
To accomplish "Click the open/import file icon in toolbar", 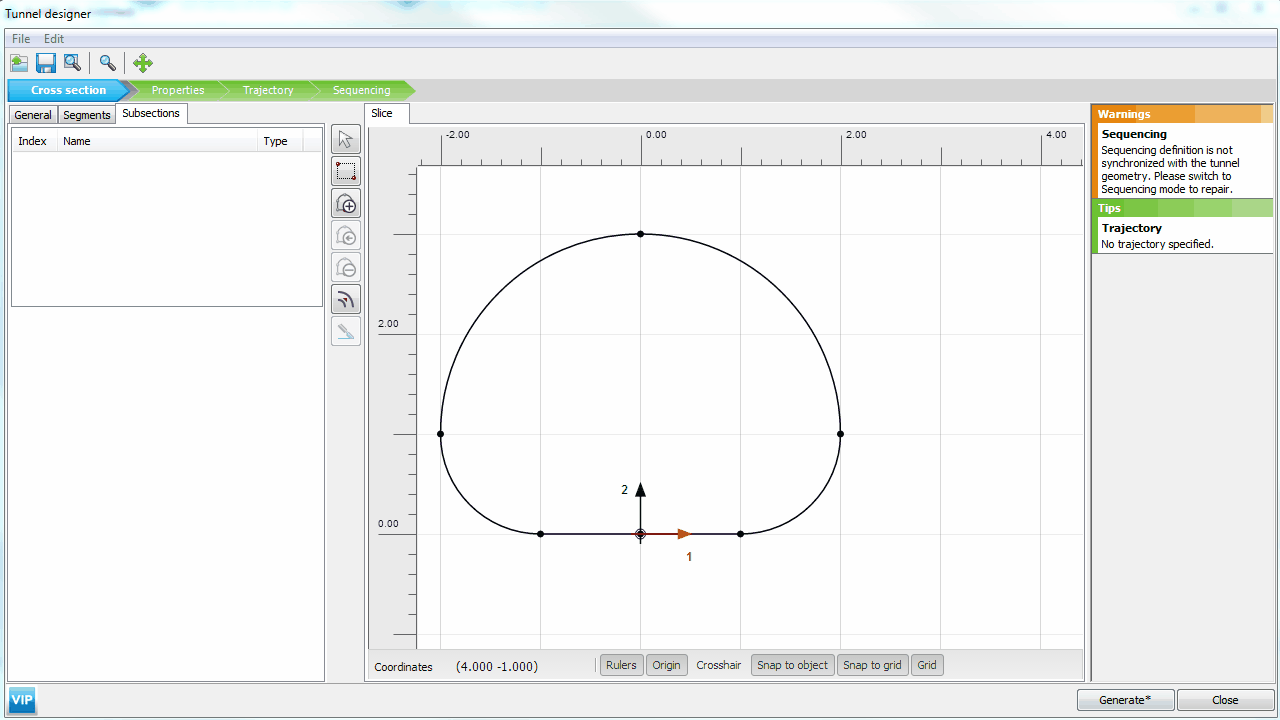I will pos(19,63).
